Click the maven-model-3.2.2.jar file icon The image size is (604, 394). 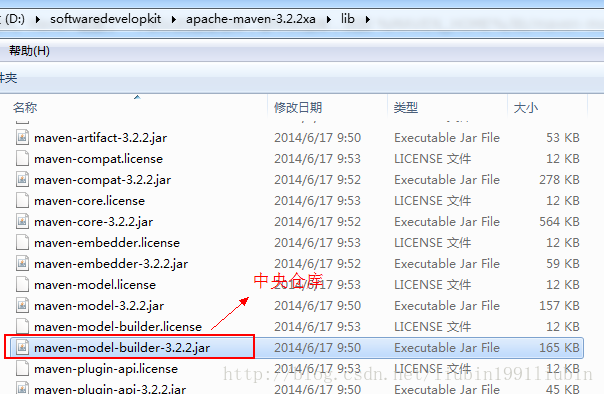(22, 305)
